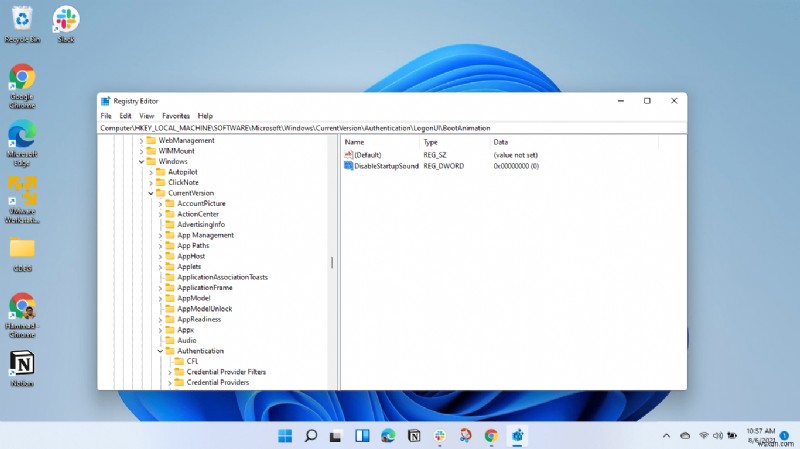Screen dimensions: 800x449
Task: Launch Microsoft Edge from the taskbar
Action: tap(388, 435)
